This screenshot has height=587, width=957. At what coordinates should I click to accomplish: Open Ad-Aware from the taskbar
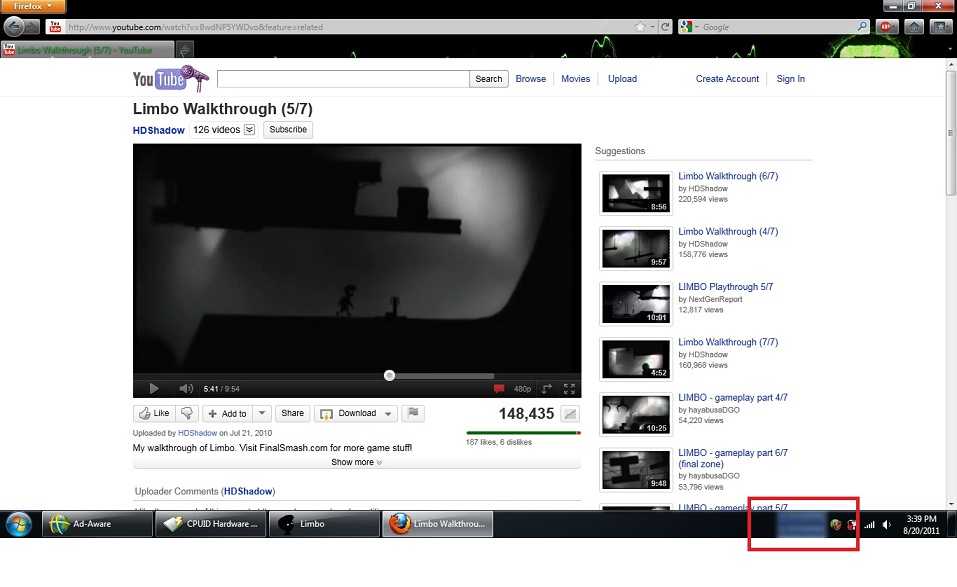[x=97, y=524]
